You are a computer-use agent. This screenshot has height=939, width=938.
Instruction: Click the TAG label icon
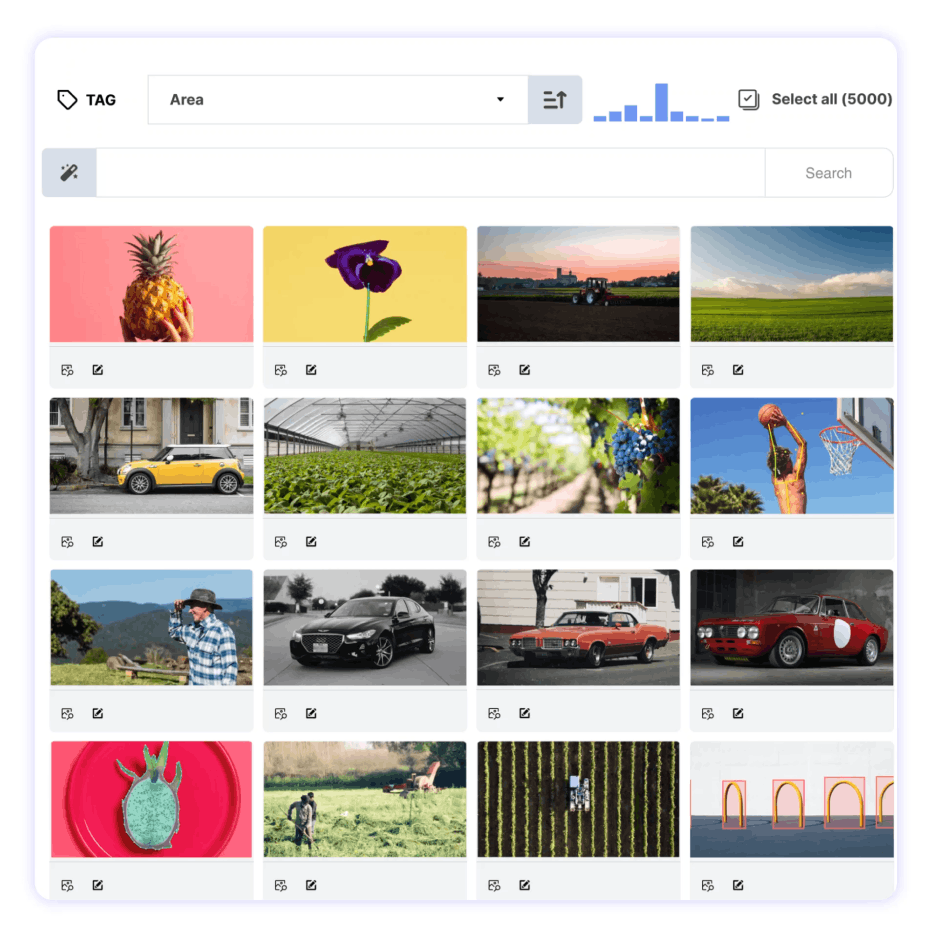[67, 99]
